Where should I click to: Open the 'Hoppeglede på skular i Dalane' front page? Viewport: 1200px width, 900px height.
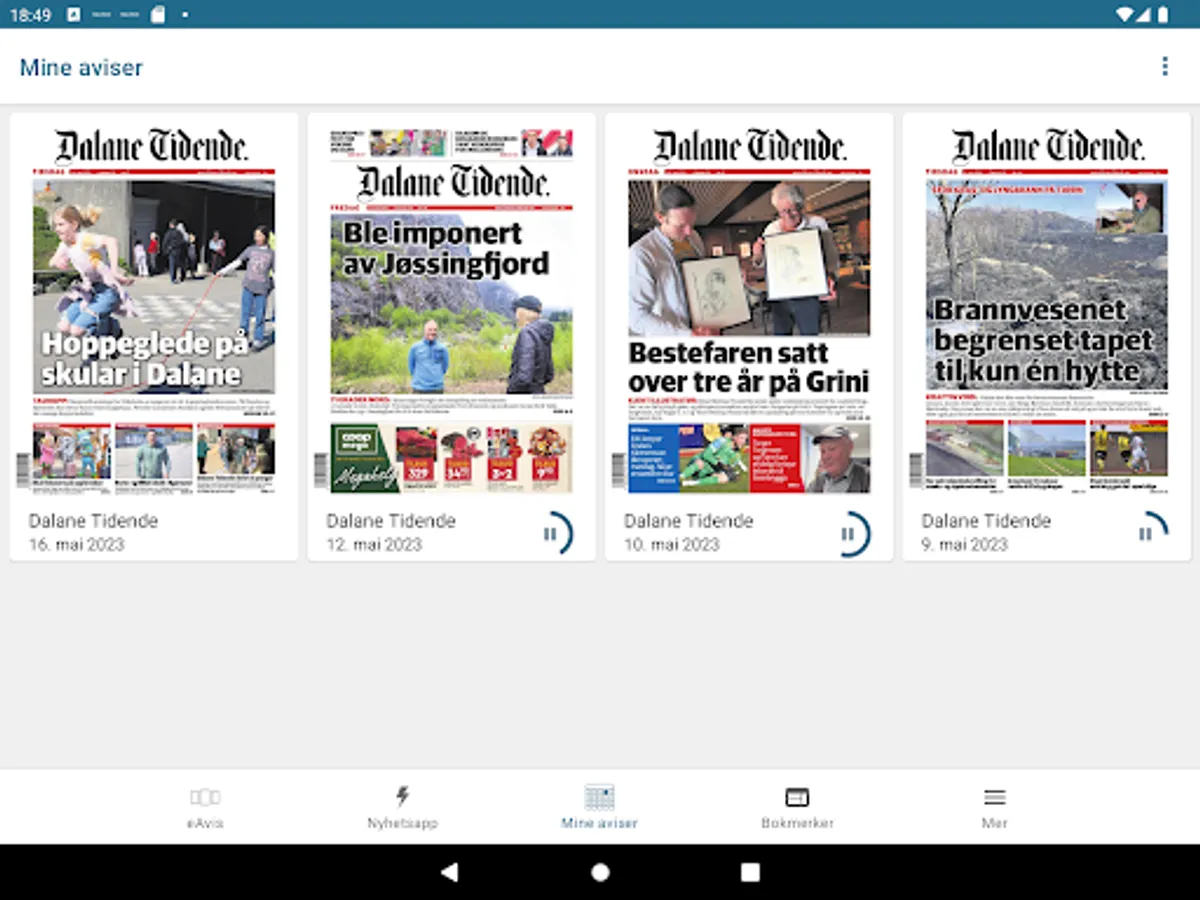click(x=154, y=310)
